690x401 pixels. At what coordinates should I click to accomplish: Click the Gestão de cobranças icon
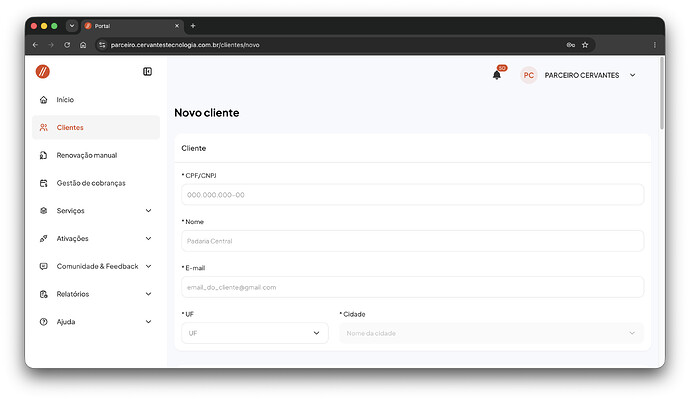click(x=44, y=183)
